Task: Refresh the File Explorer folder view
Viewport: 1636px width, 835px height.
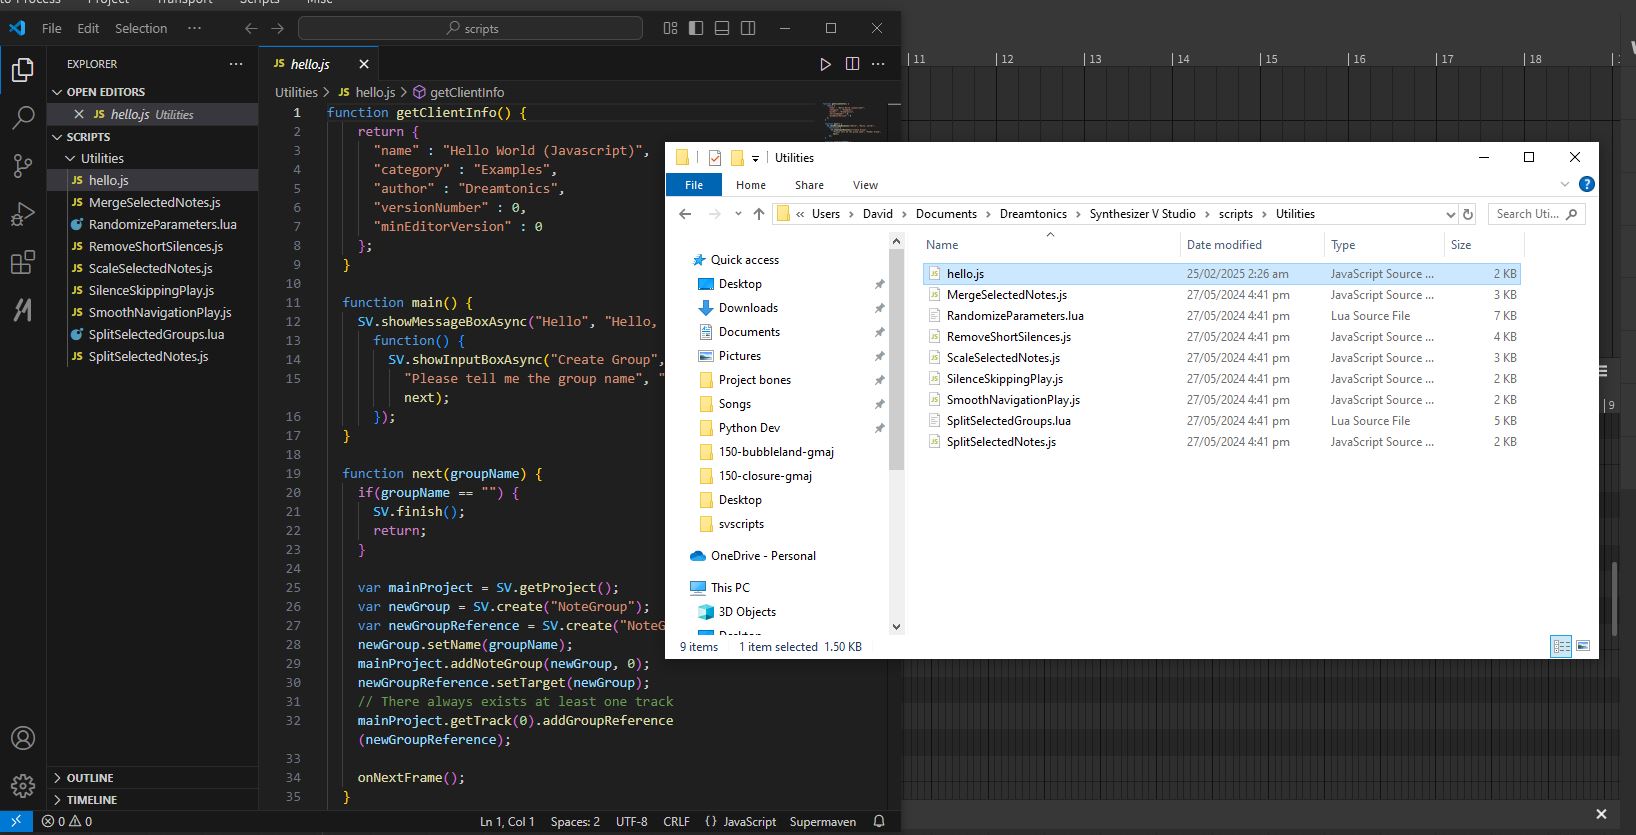Action: pos(1468,214)
